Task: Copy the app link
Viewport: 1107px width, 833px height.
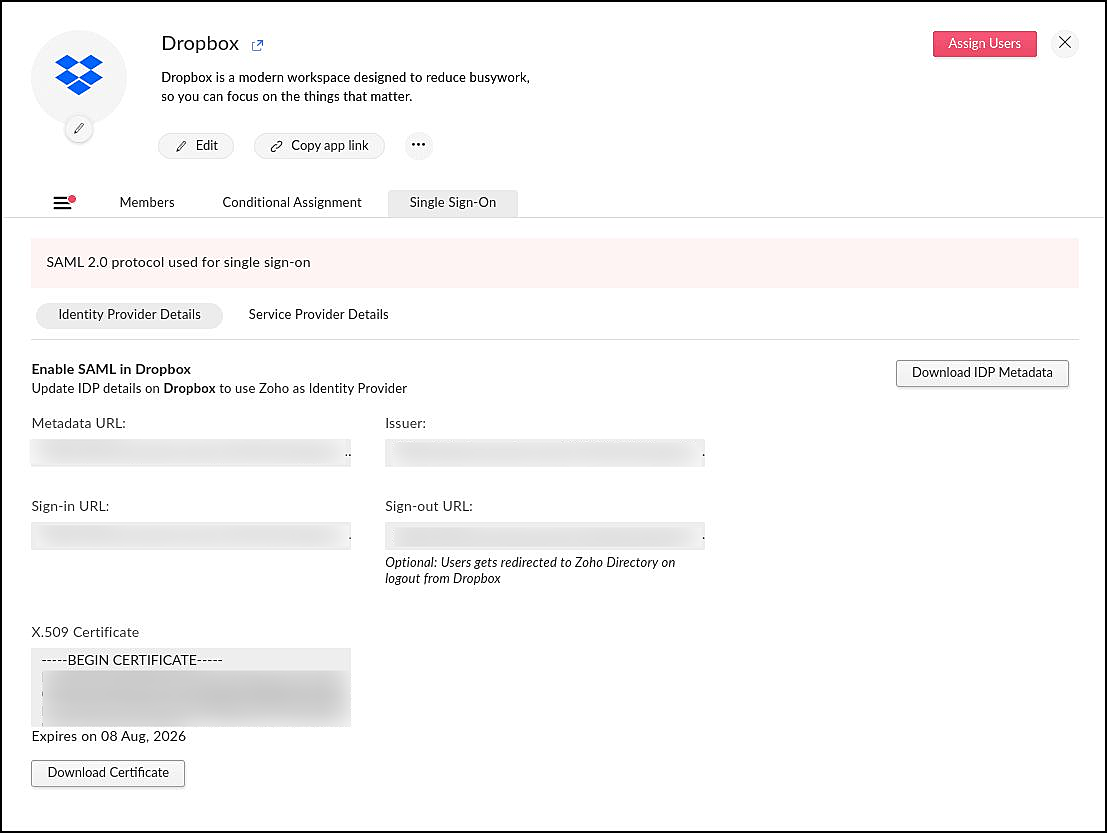Action: coord(319,145)
